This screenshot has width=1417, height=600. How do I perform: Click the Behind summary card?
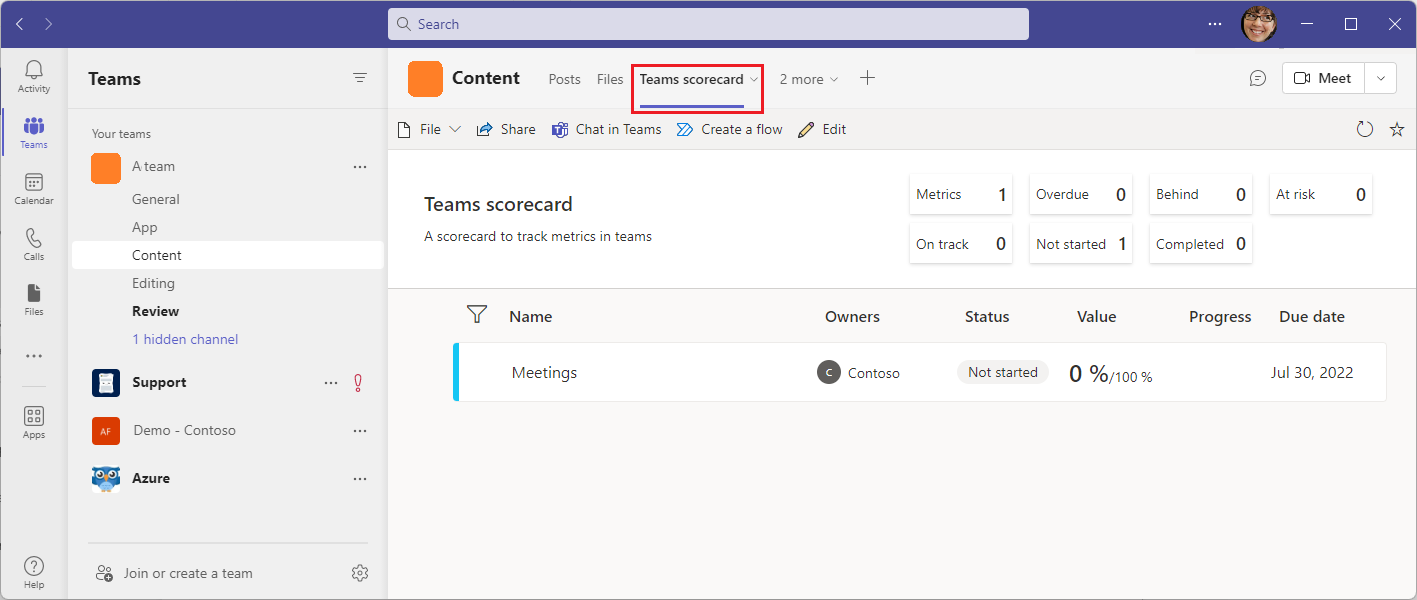pyautogui.click(x=1201, y=194)
